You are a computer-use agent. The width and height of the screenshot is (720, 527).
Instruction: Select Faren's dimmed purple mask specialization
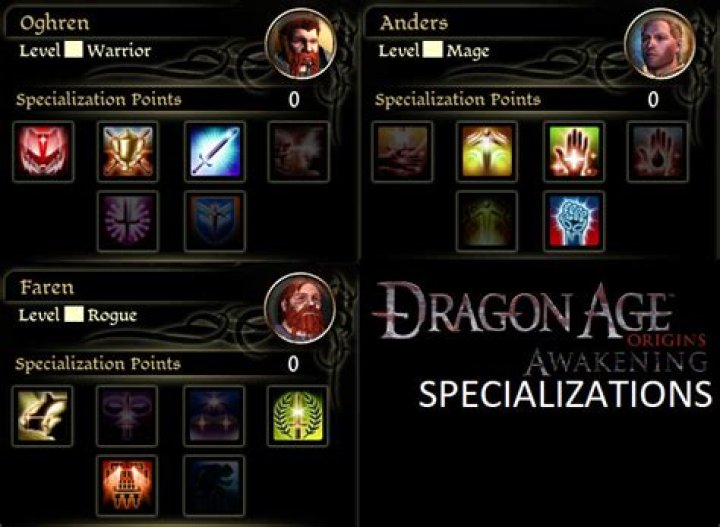(x=127, y=416)
